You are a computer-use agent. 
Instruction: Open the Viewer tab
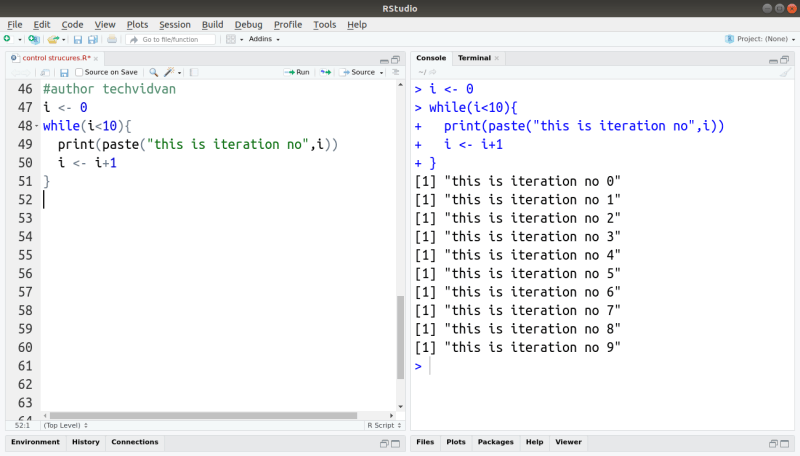point(568,442)
